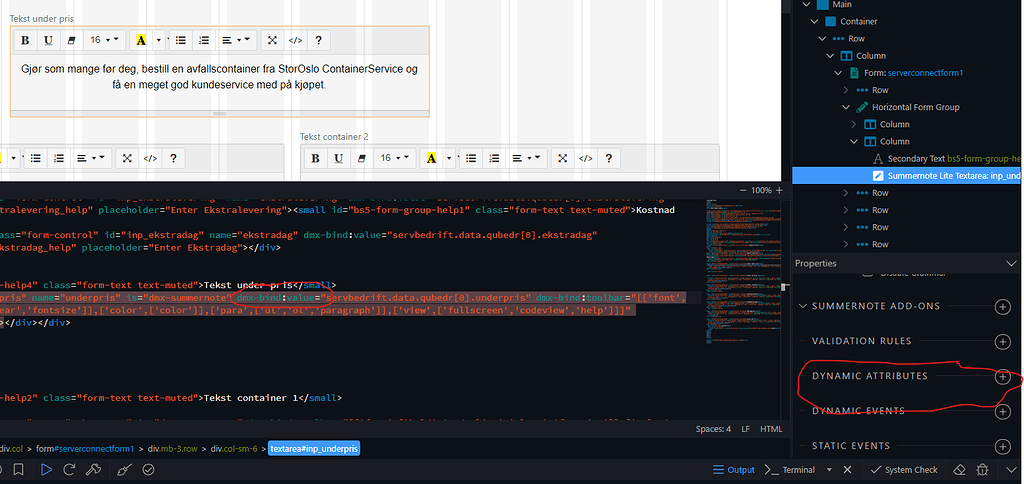Click the circled checkmark icon in bottom toolbar
1024x484 pixels.
point(148,470)
